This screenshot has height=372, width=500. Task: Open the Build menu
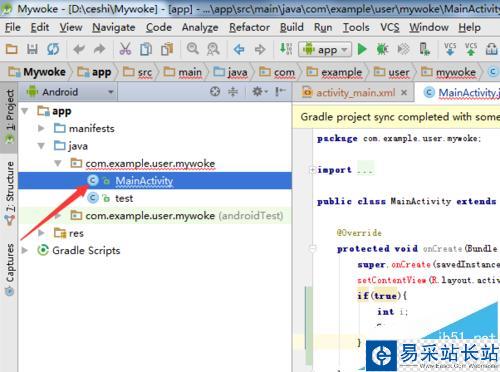pos(292,27)
